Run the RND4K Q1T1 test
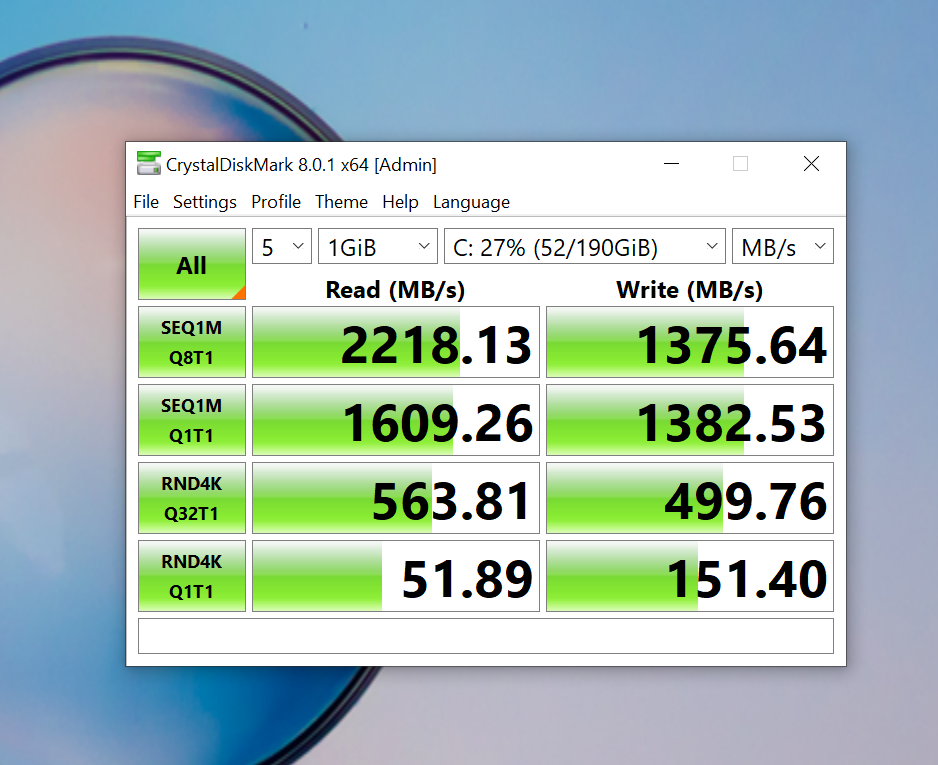This screenshot has height=765, width=938. tap(192, 576)
